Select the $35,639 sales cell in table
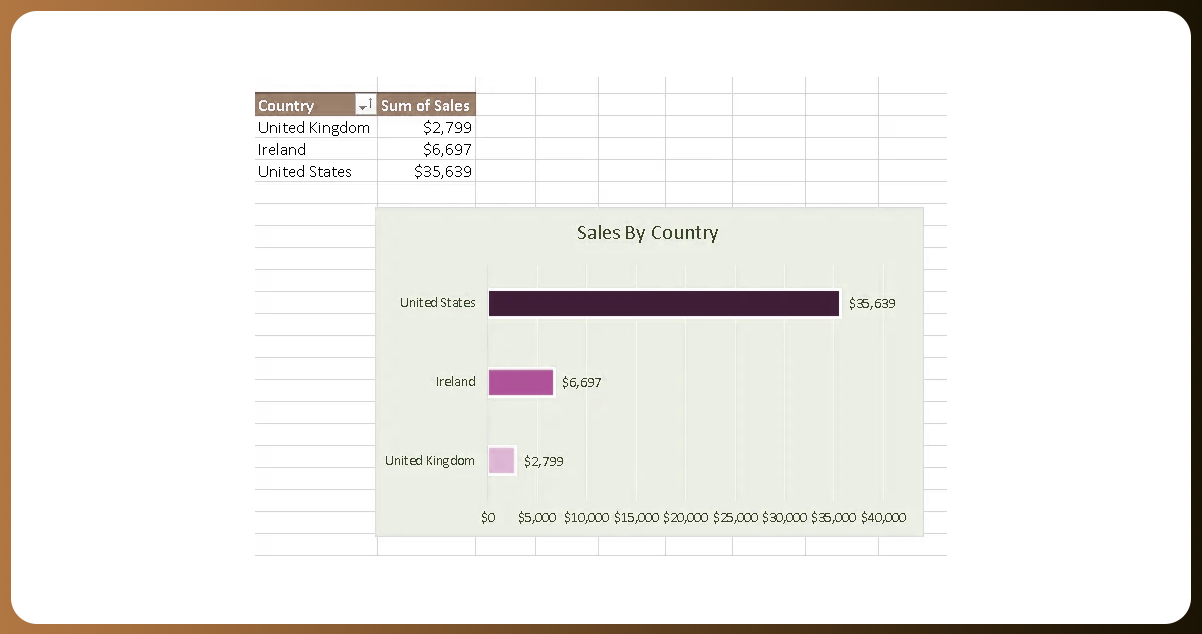The width and height of the screenshot is (1202, 634). 443,172
